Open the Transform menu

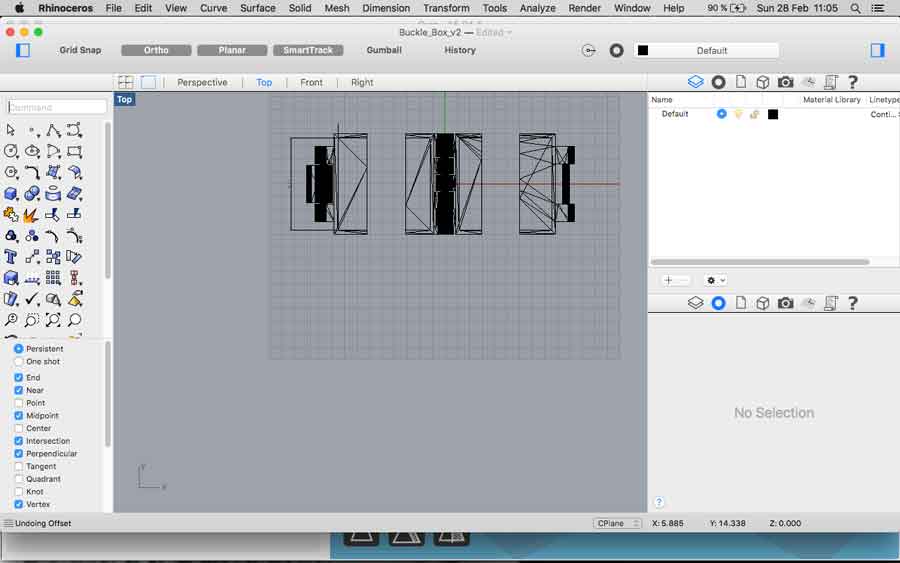click(x=446, y=8)
